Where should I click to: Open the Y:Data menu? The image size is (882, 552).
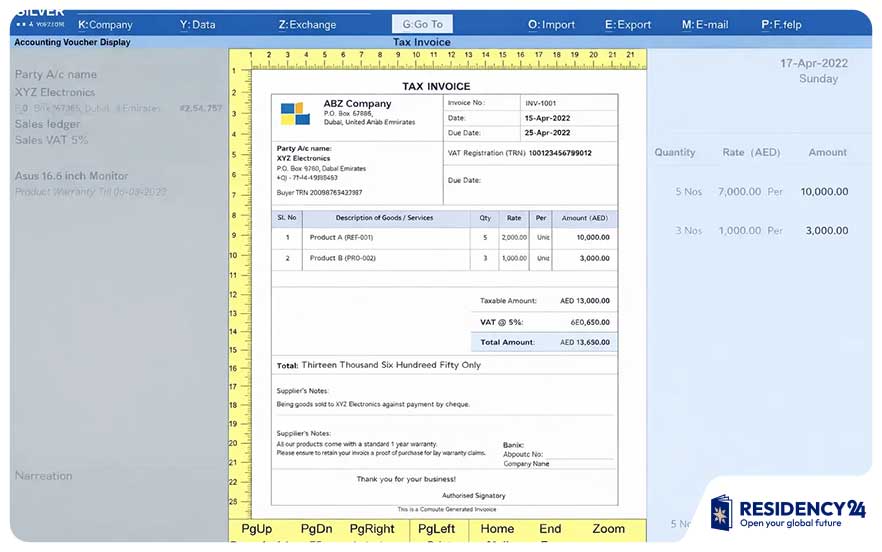(197, 25)
